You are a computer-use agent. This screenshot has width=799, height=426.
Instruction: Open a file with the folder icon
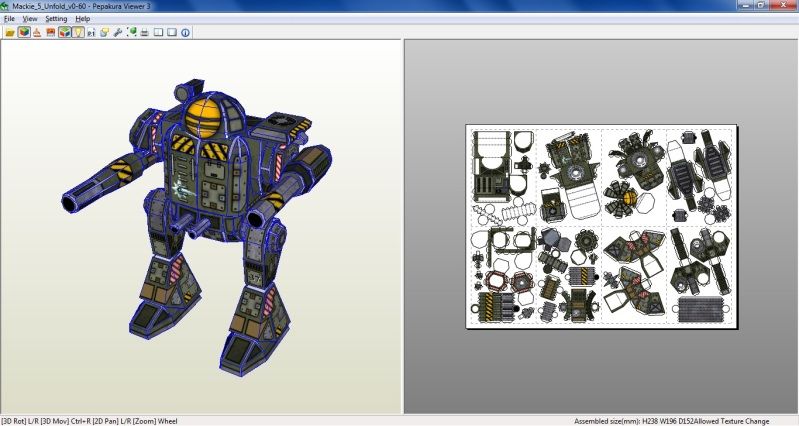[10, 33]
